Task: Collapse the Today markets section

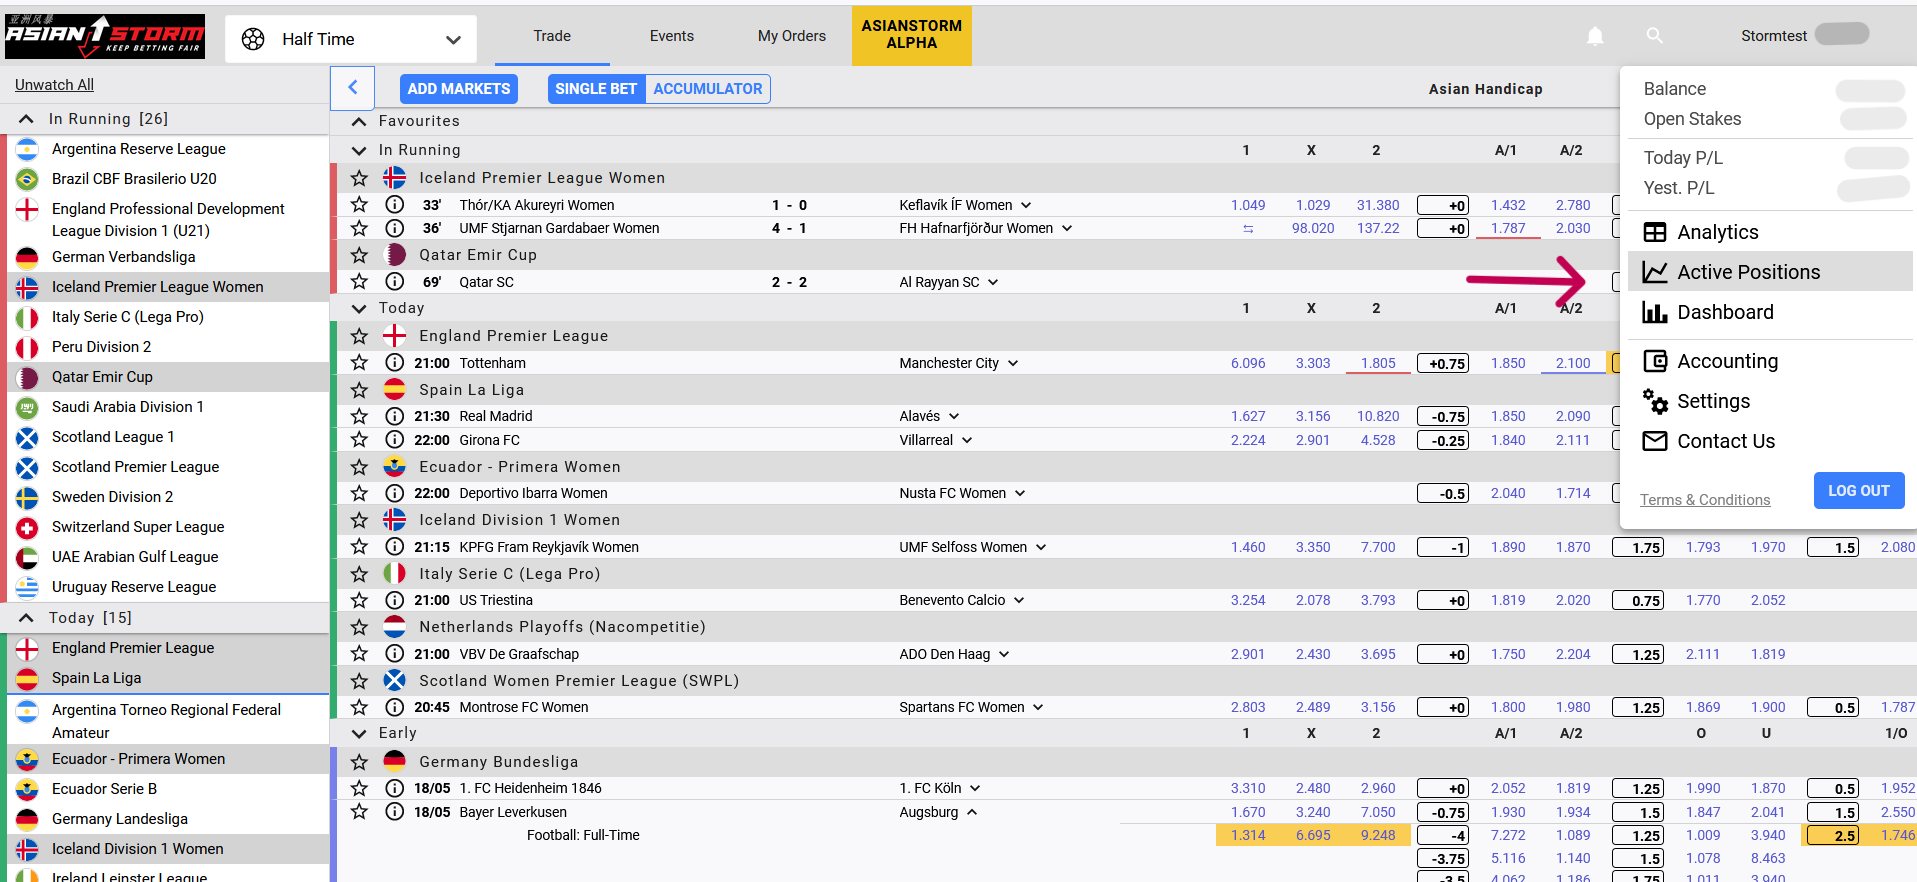Action: coord(359,308)
